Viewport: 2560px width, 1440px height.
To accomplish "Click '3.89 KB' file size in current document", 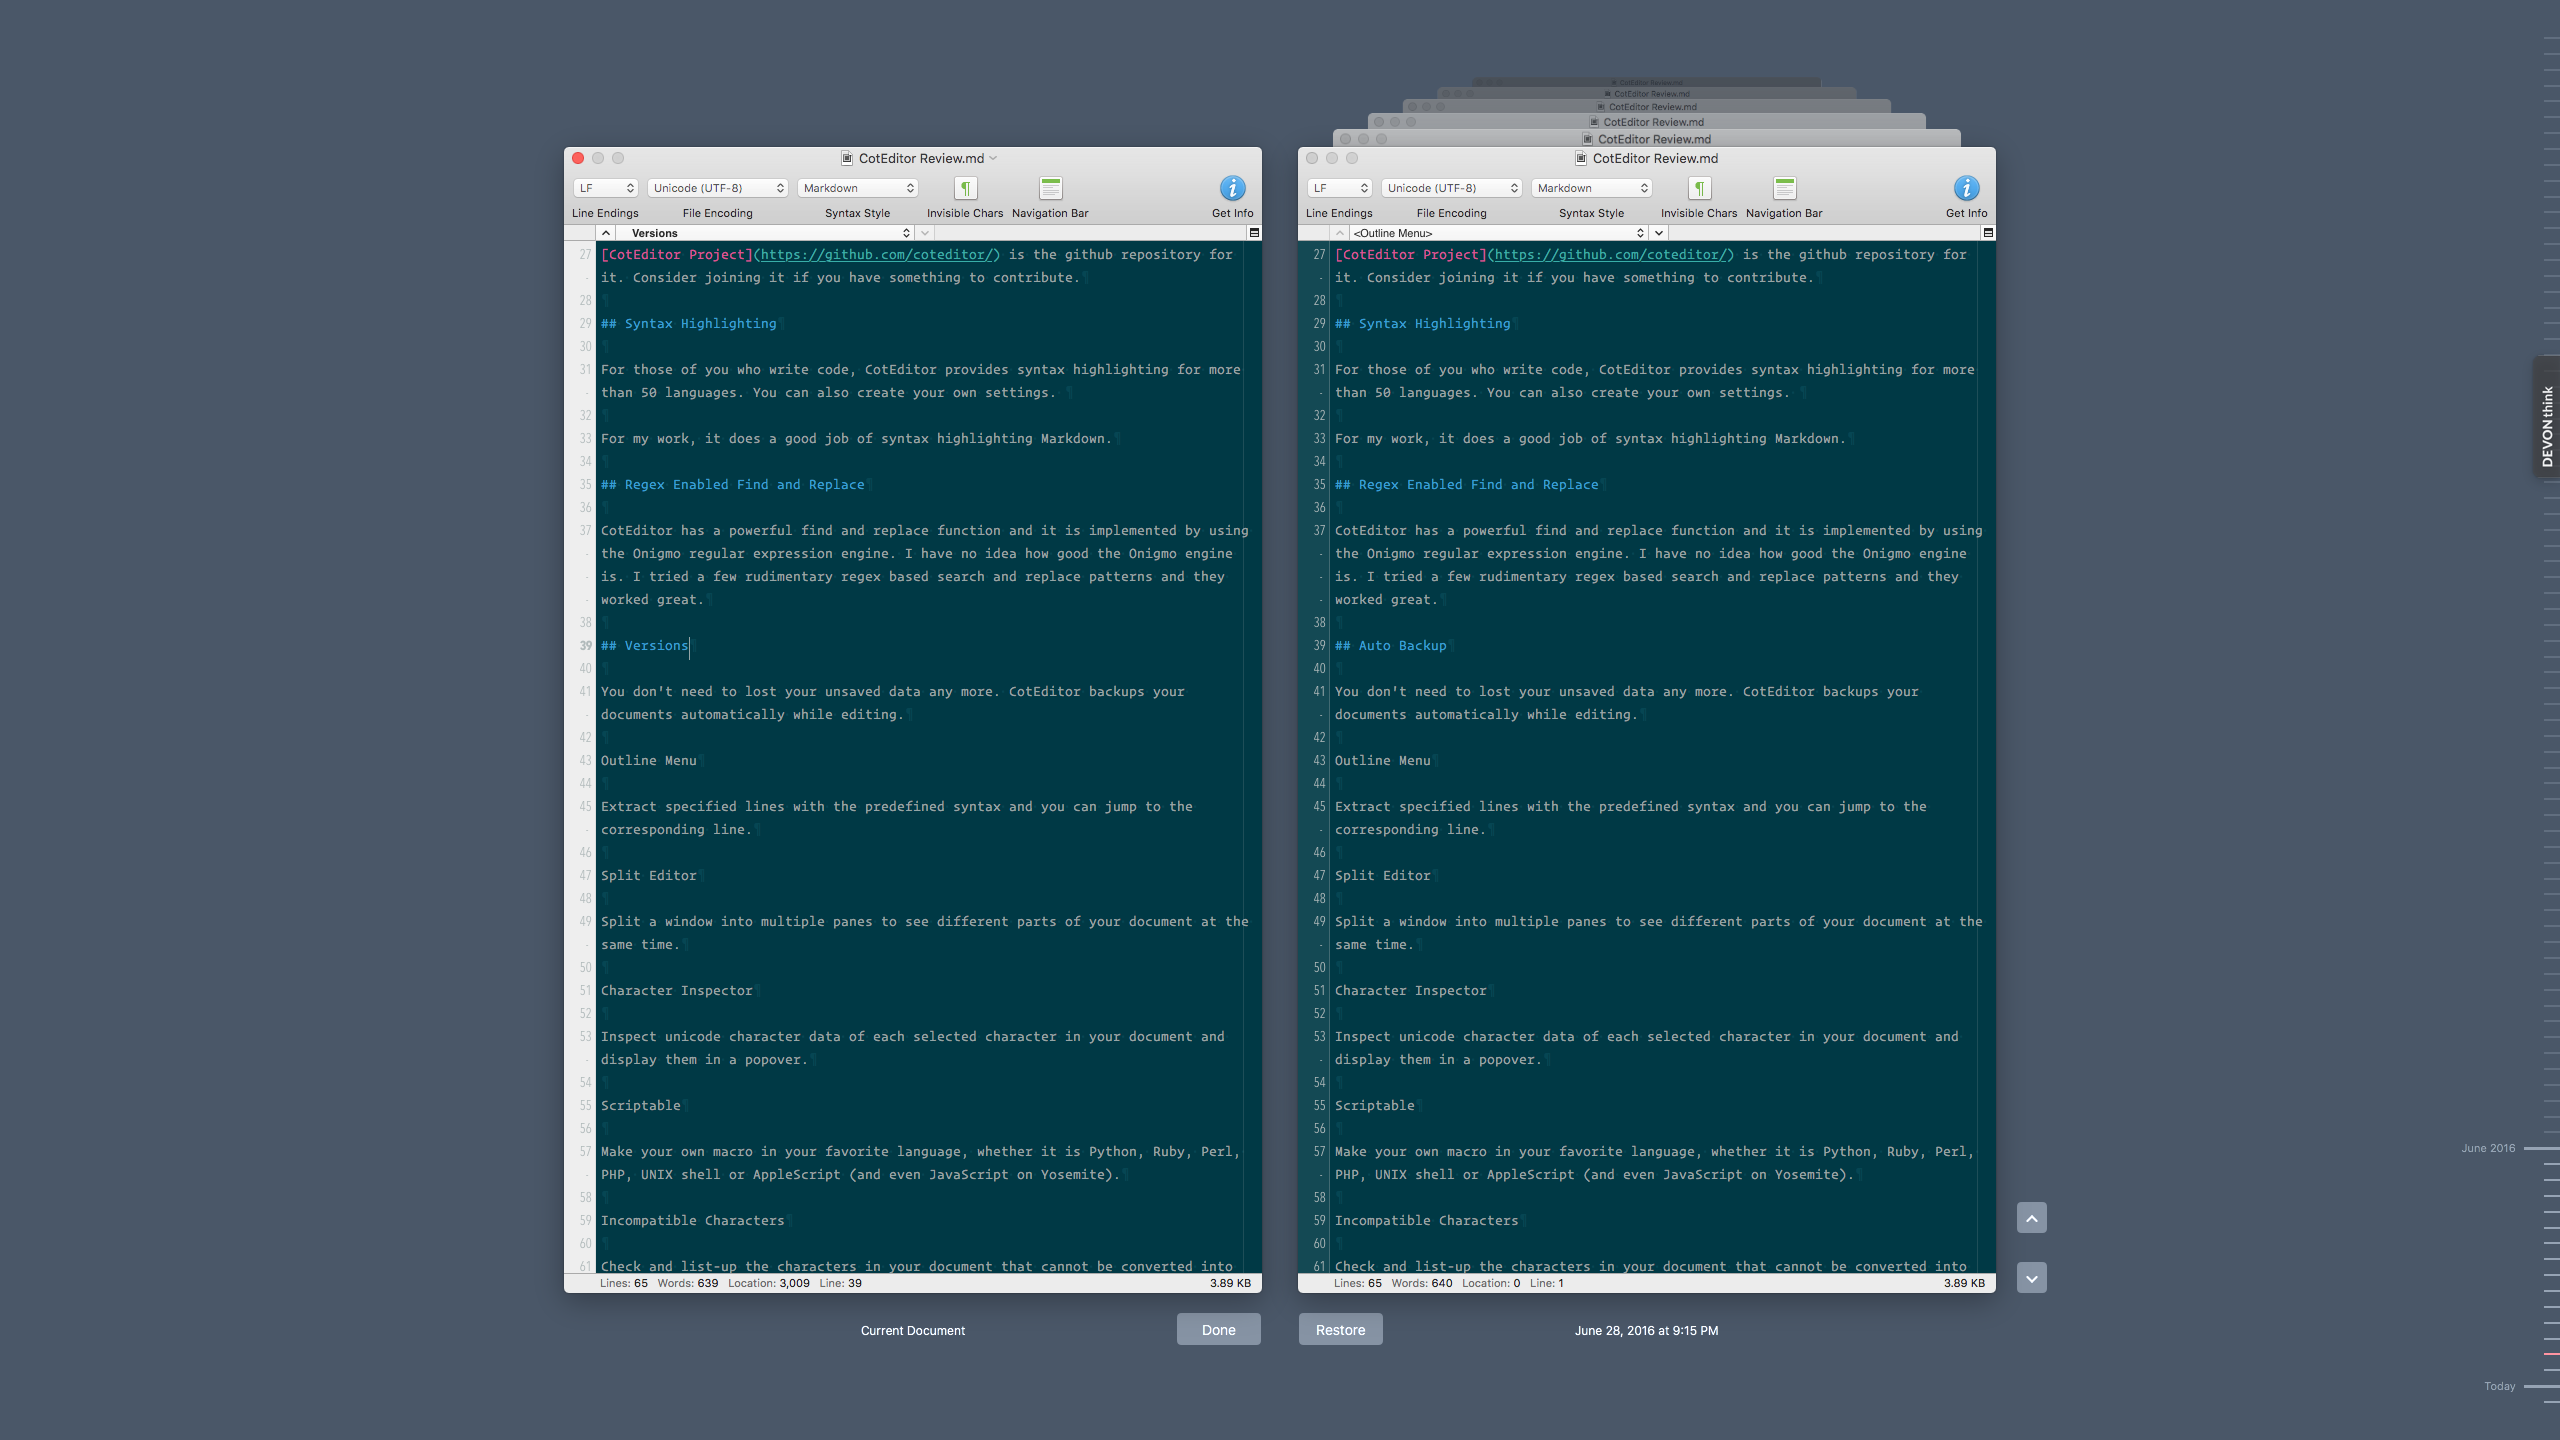I will (x=1230, y=1283).
